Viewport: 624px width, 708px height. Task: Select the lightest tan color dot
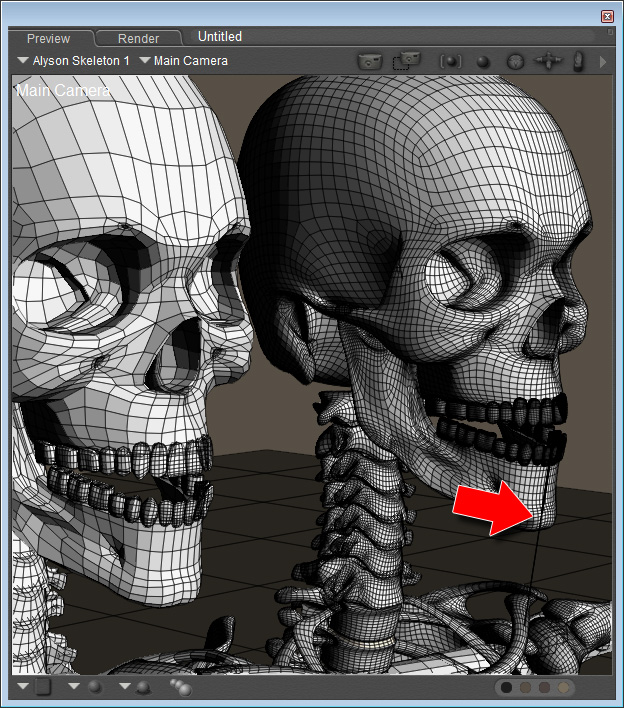pyautogui.click(x=564, y=688)
